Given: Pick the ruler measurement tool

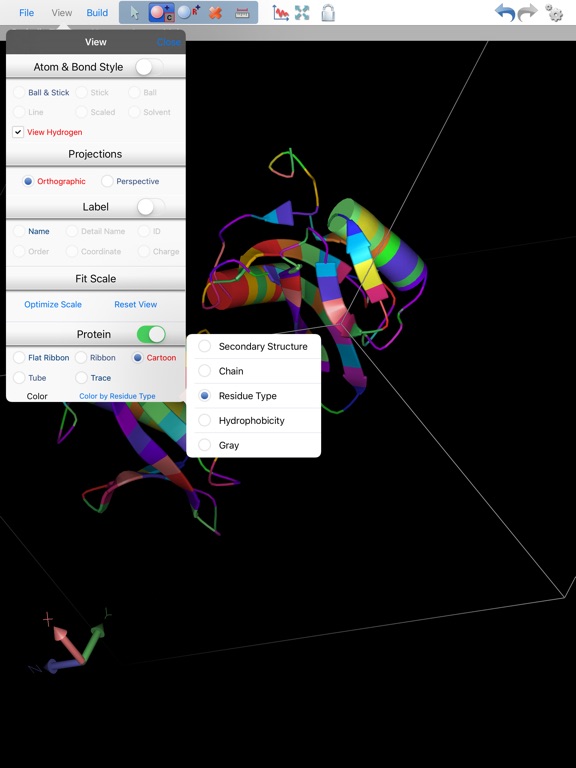Looking at the screenshot, I should (242, 13).
